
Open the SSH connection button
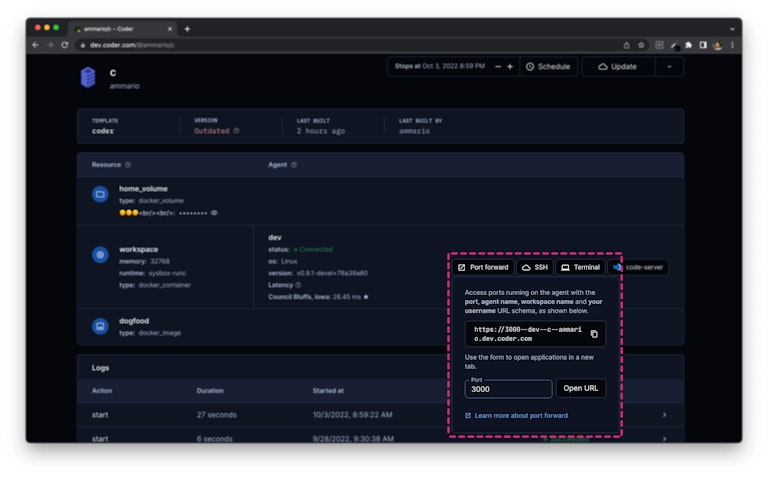(535, 267)
